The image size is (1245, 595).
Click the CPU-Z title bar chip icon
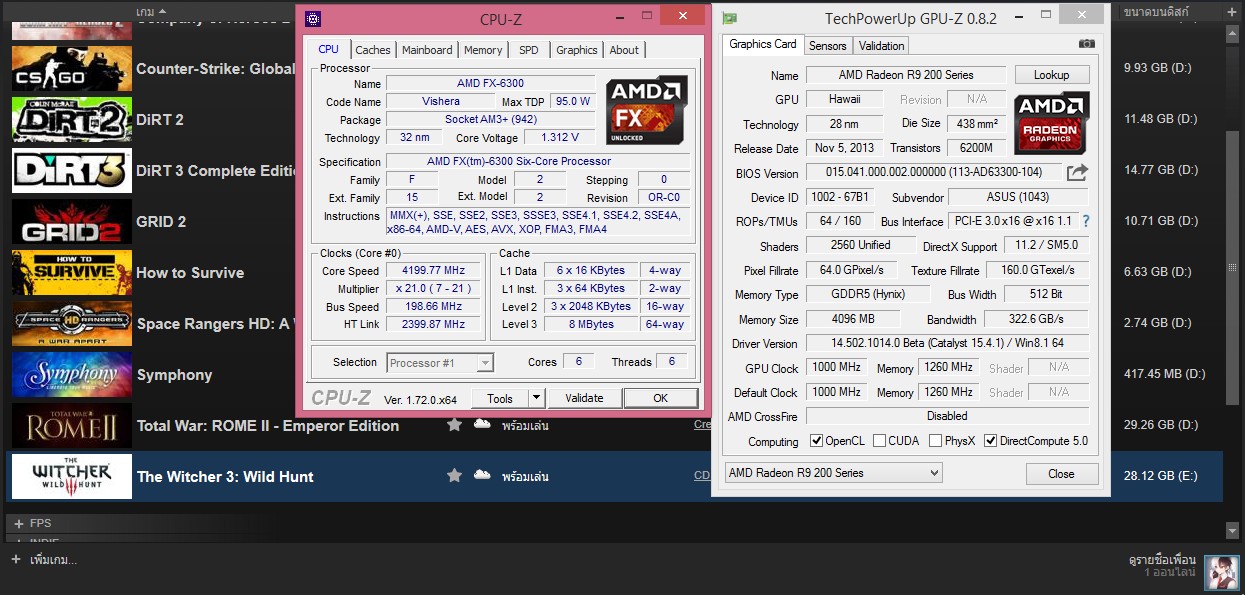(x=313, y=18)
